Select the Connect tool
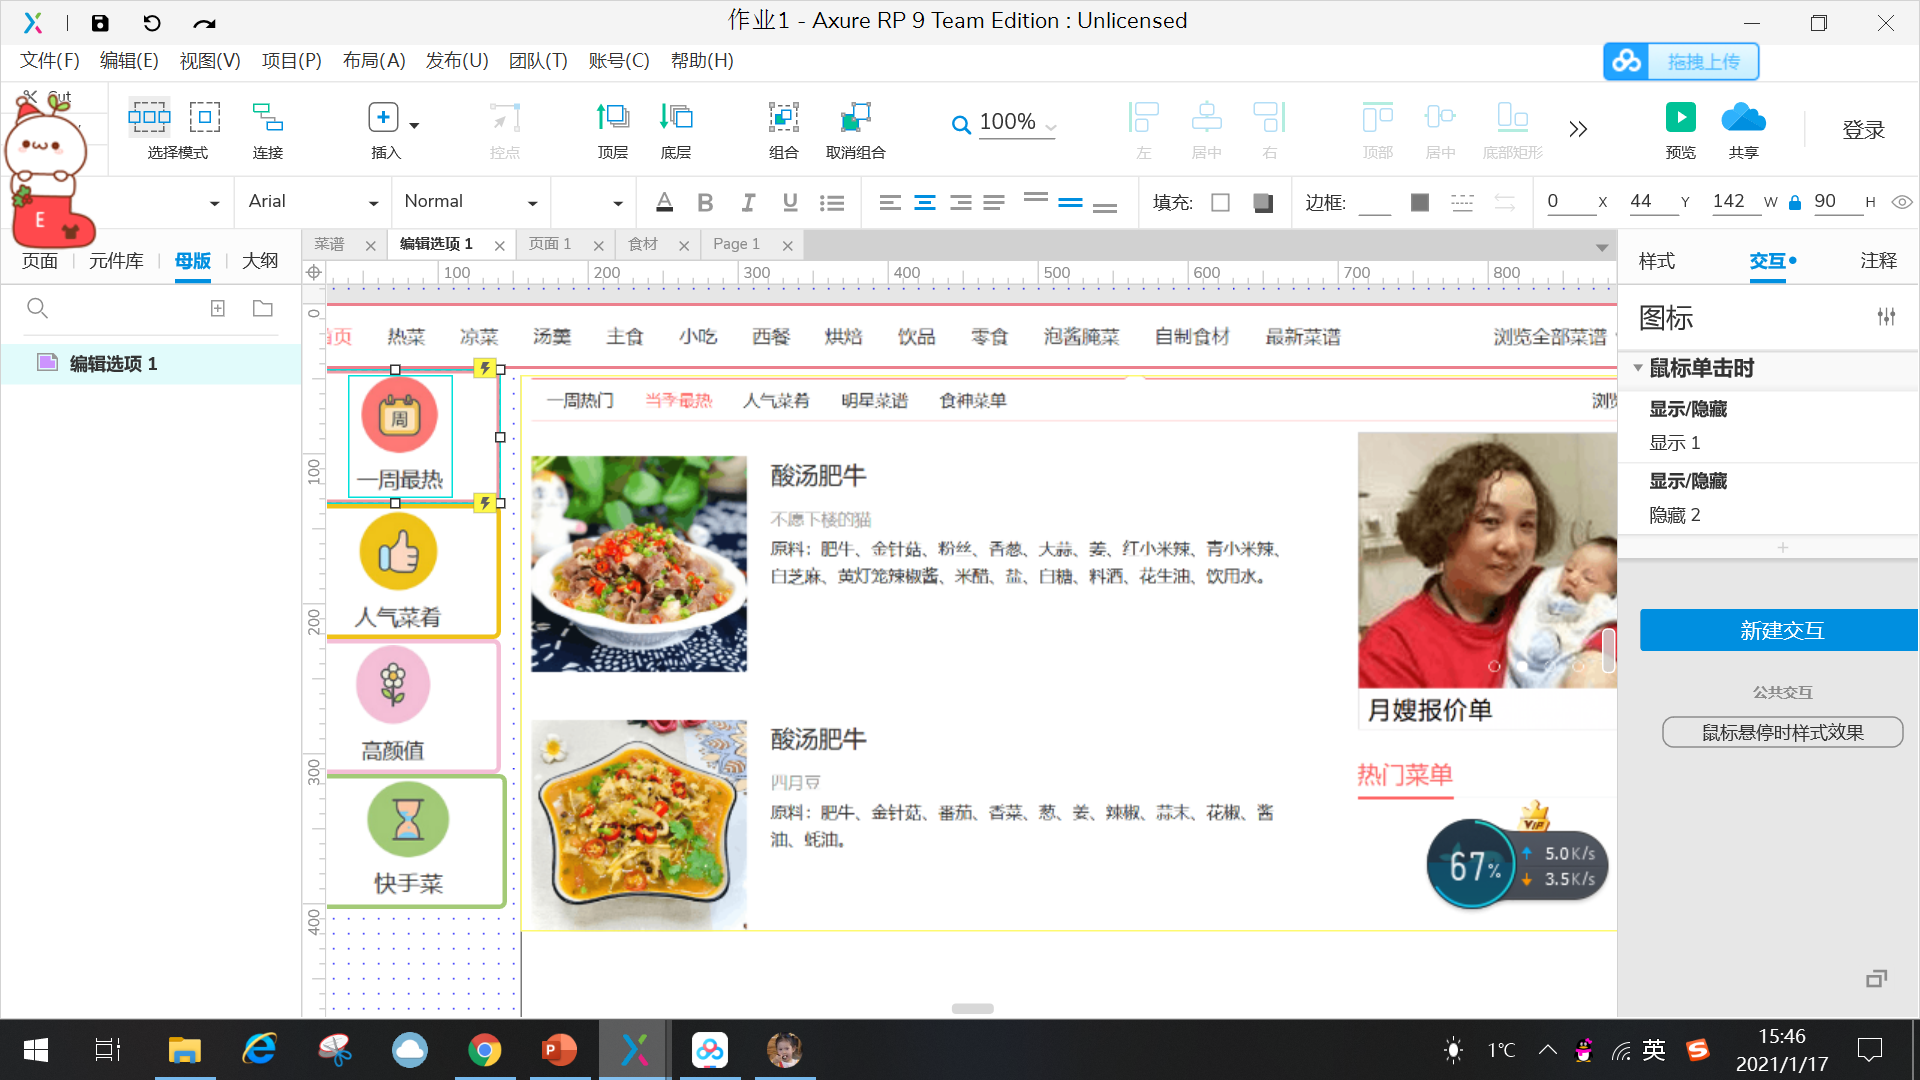Screen dimensions: 1920x1080 click(x=267, y=118)
